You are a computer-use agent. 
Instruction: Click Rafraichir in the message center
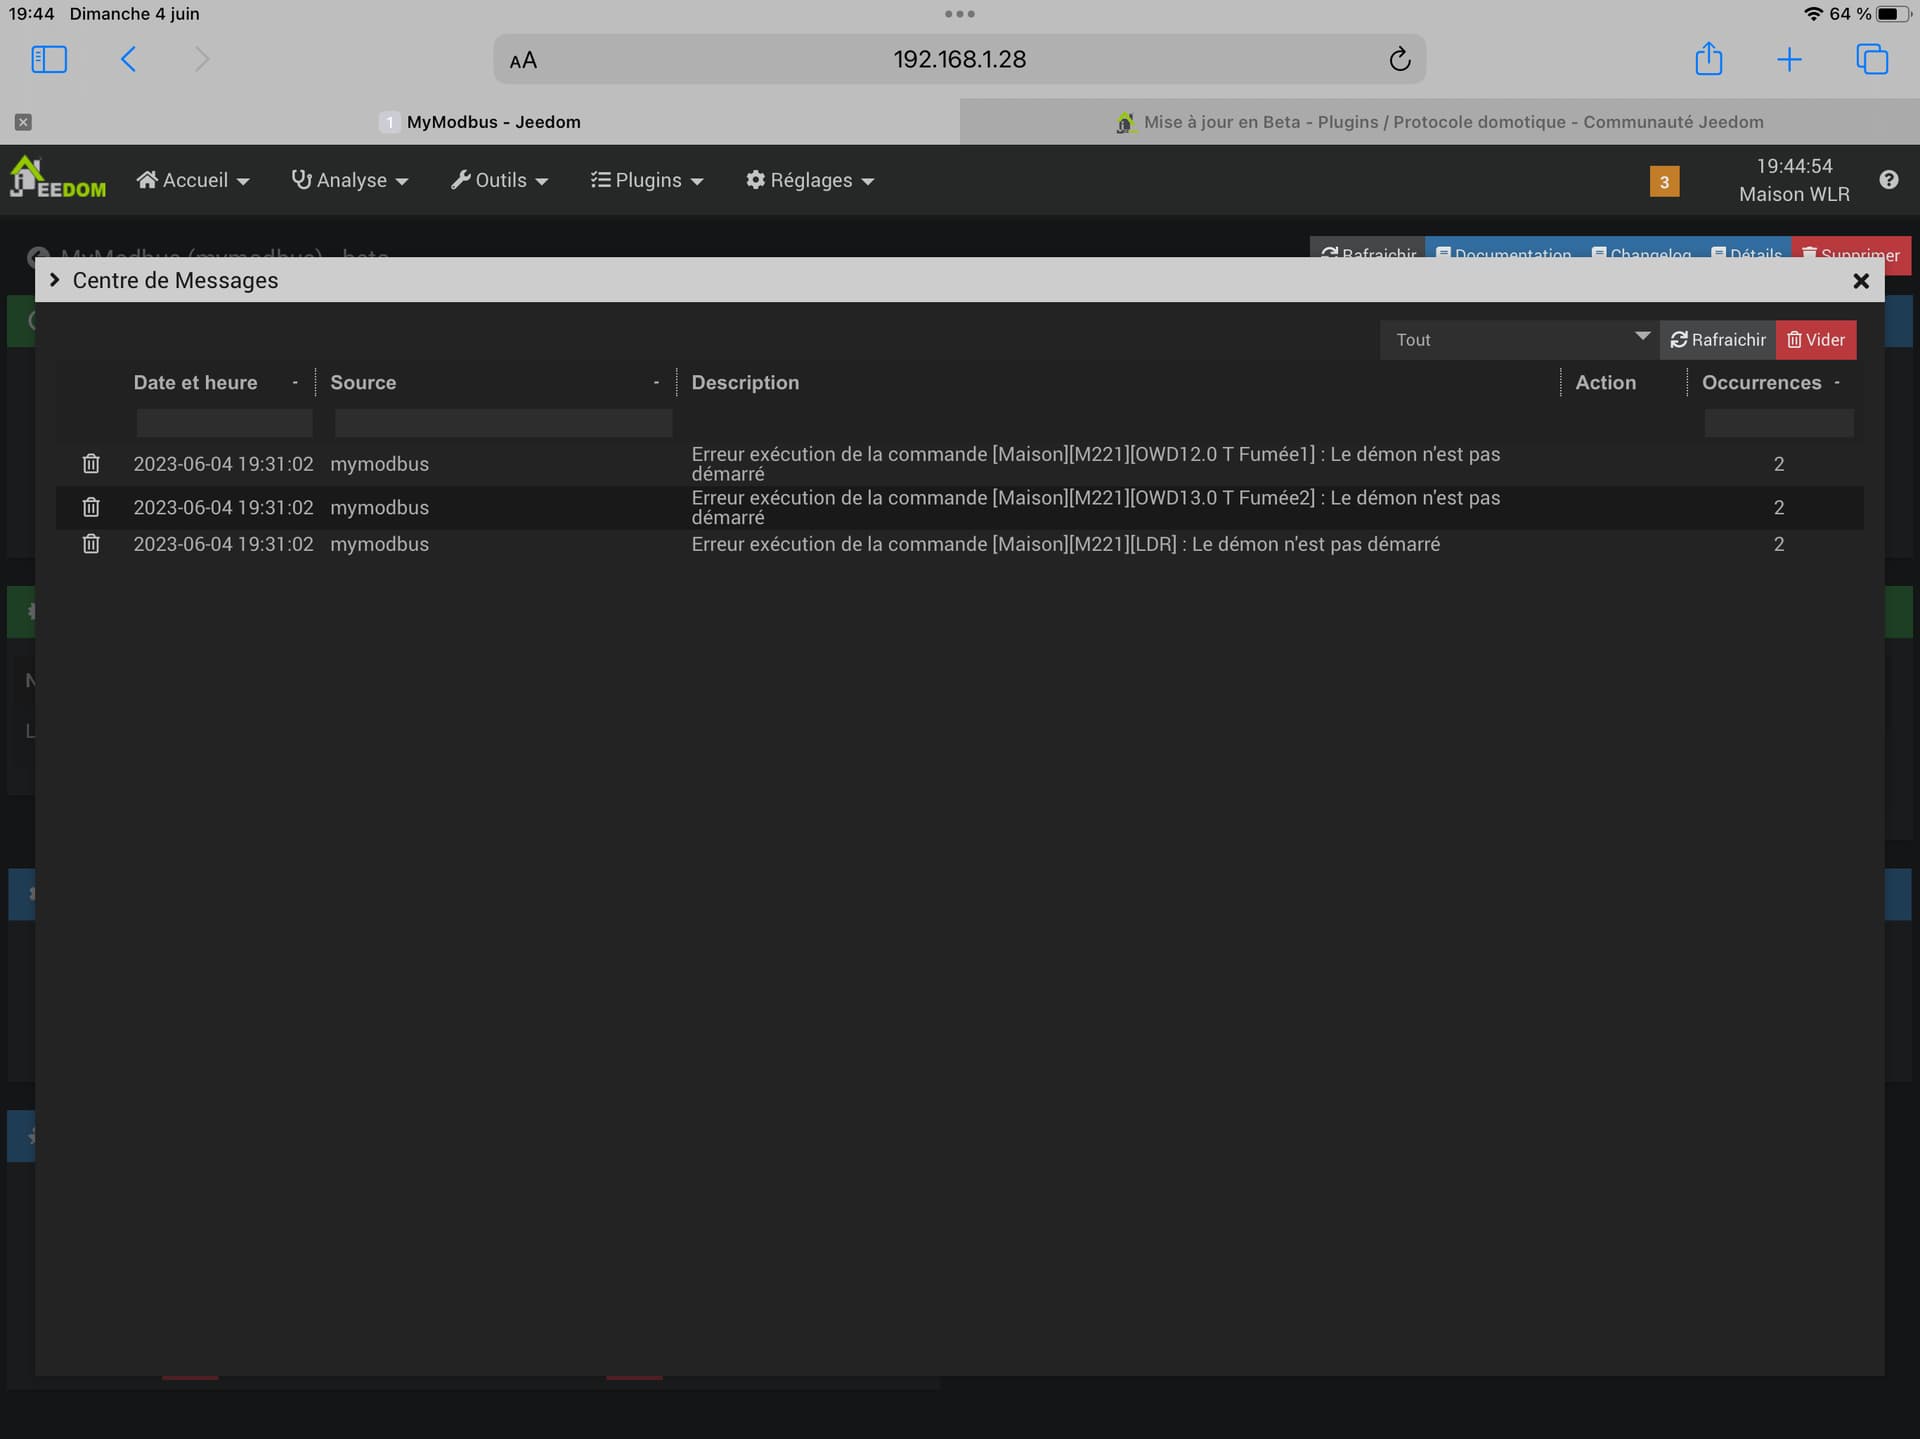tap(1717, 340)
